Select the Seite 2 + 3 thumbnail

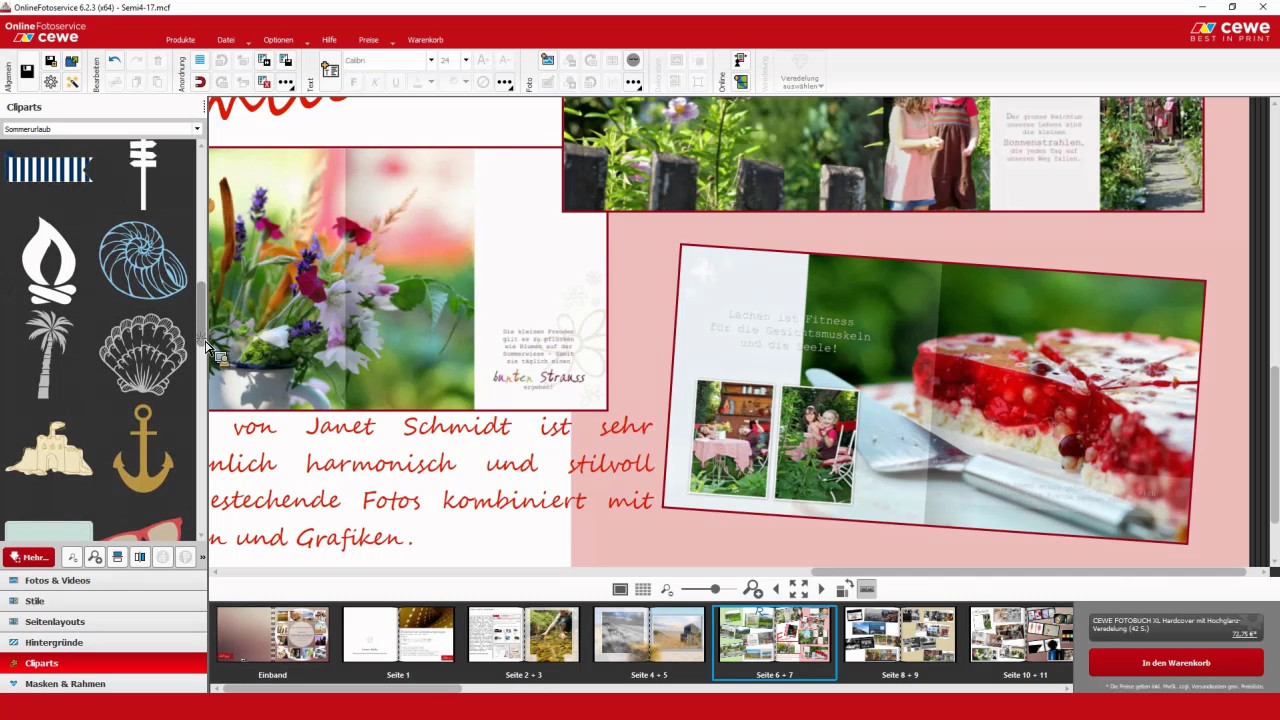point(523,635)
